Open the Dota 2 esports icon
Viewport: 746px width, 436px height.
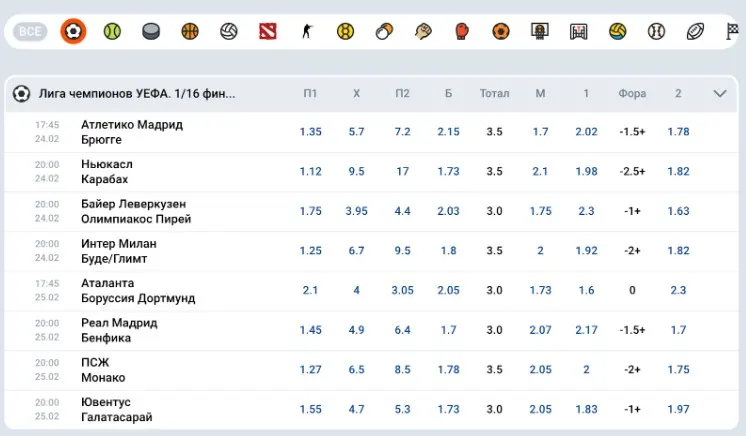pyautogui.click(x=267, y=31)
